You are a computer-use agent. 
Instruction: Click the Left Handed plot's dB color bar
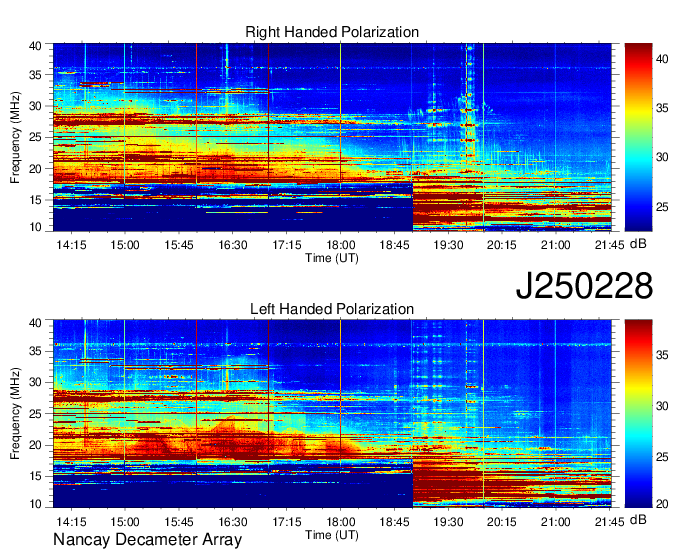(x=638, y=414)
